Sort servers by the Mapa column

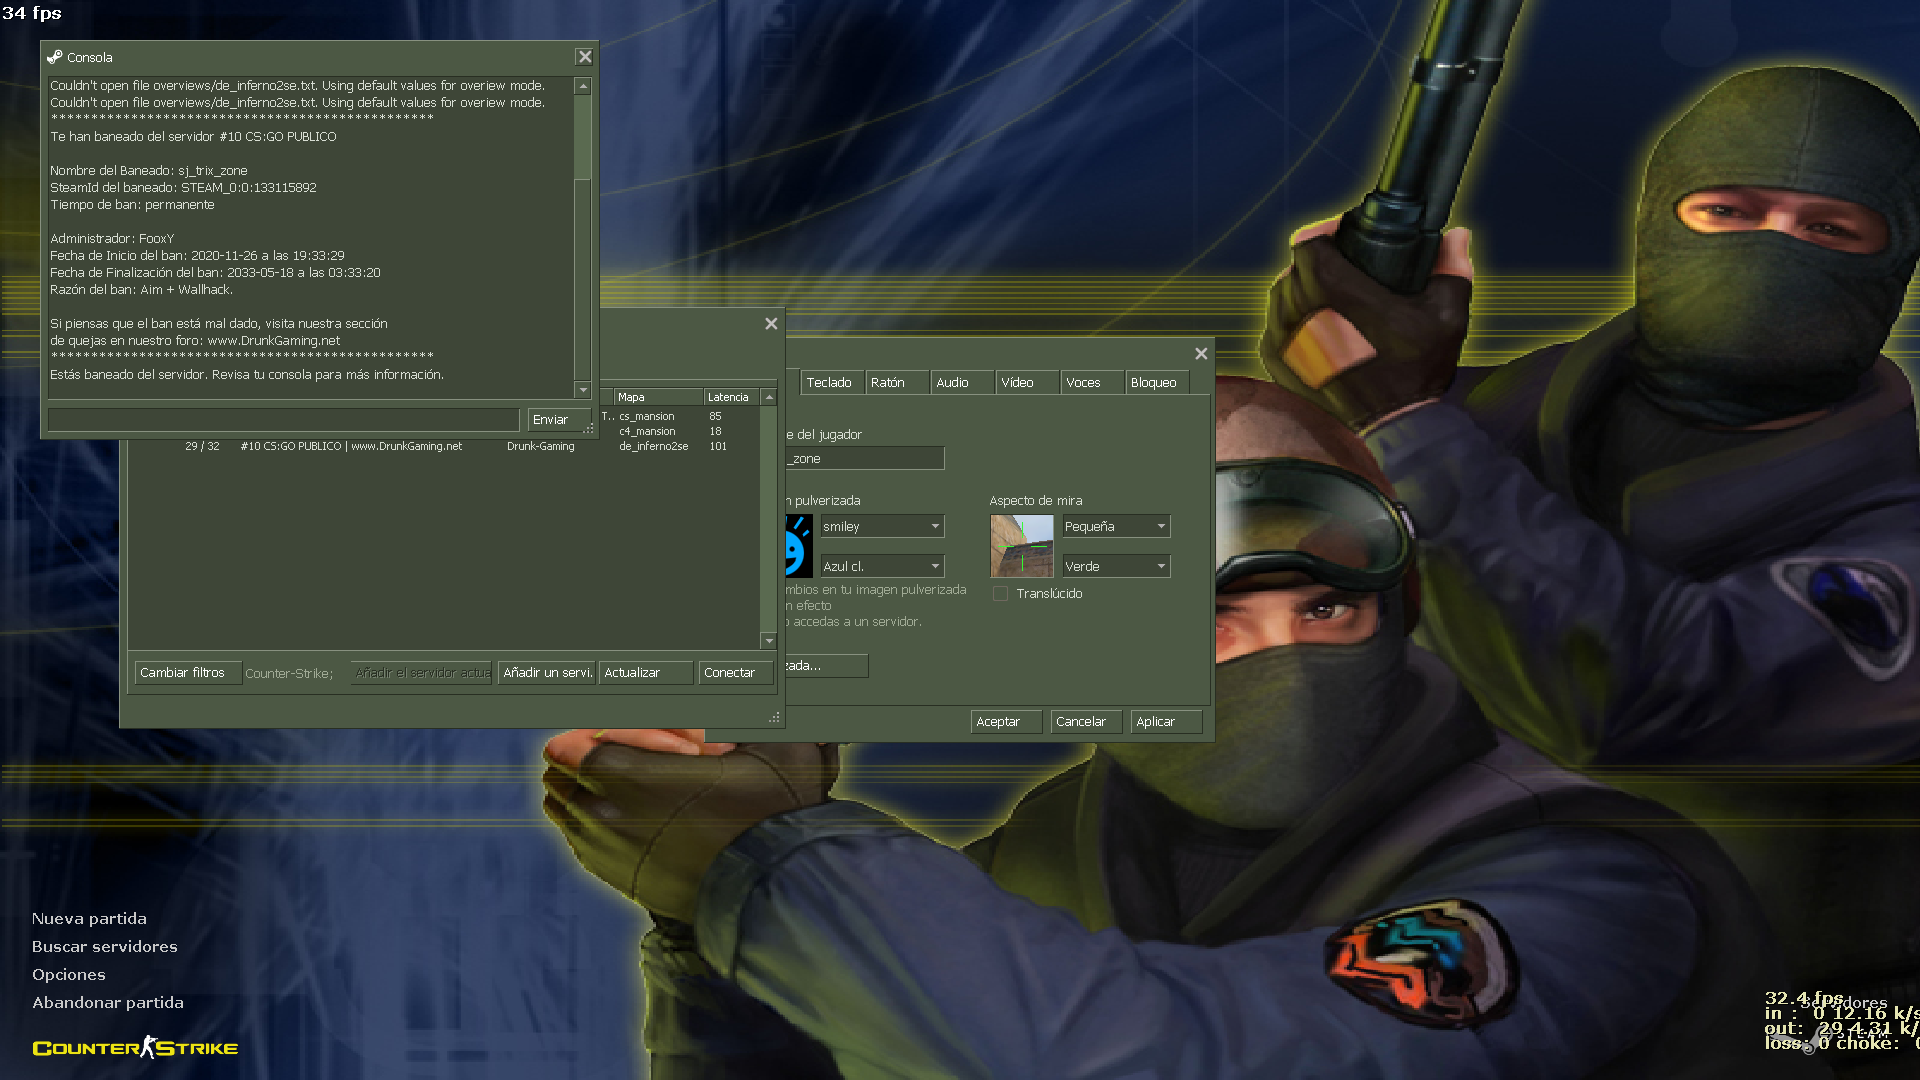pyautogui.click(x=658, y=398)
